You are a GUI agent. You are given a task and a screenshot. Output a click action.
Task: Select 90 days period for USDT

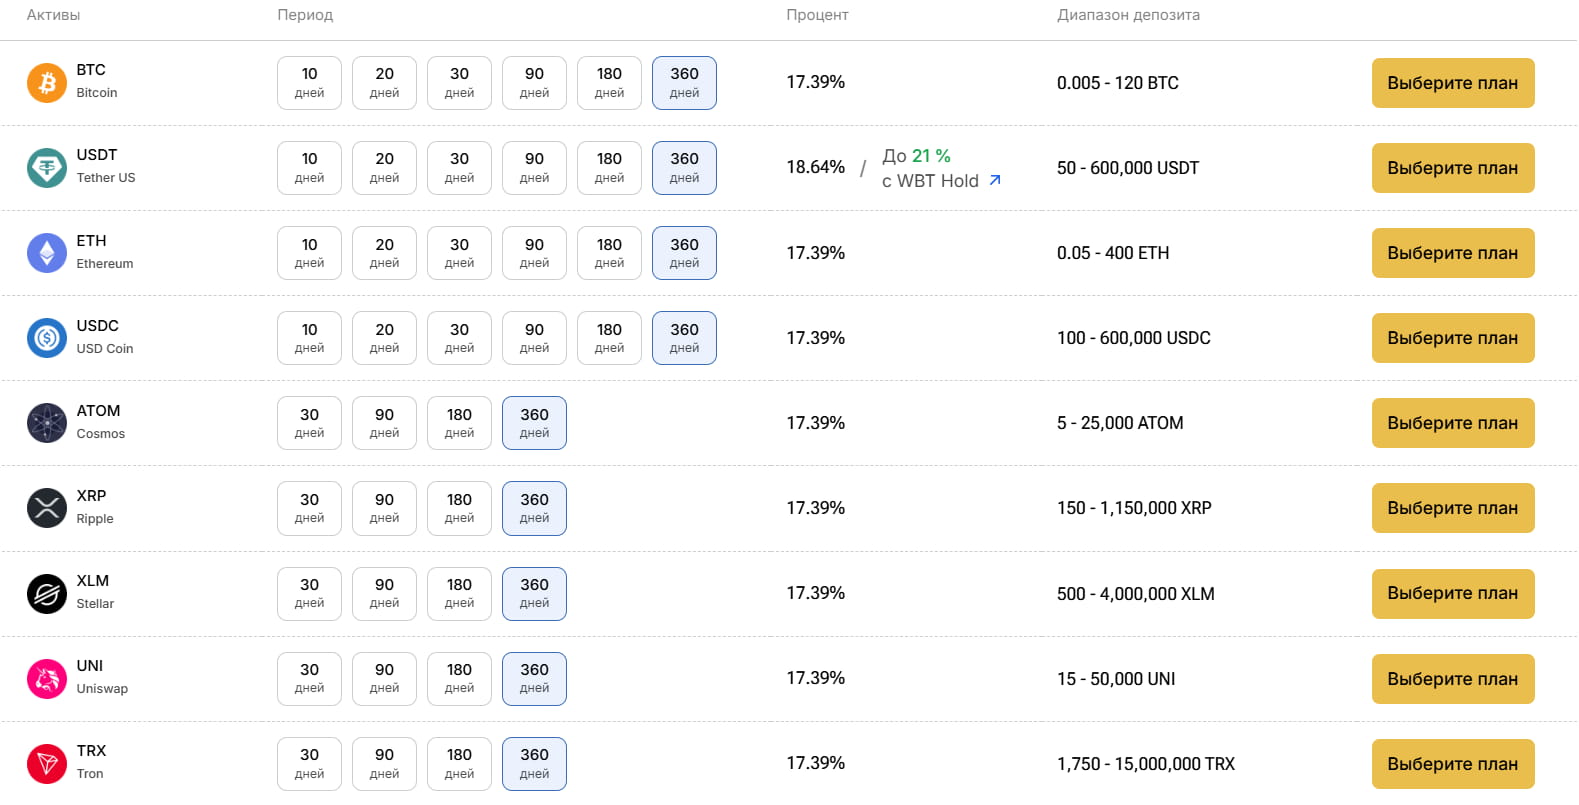tap(535, 168)
